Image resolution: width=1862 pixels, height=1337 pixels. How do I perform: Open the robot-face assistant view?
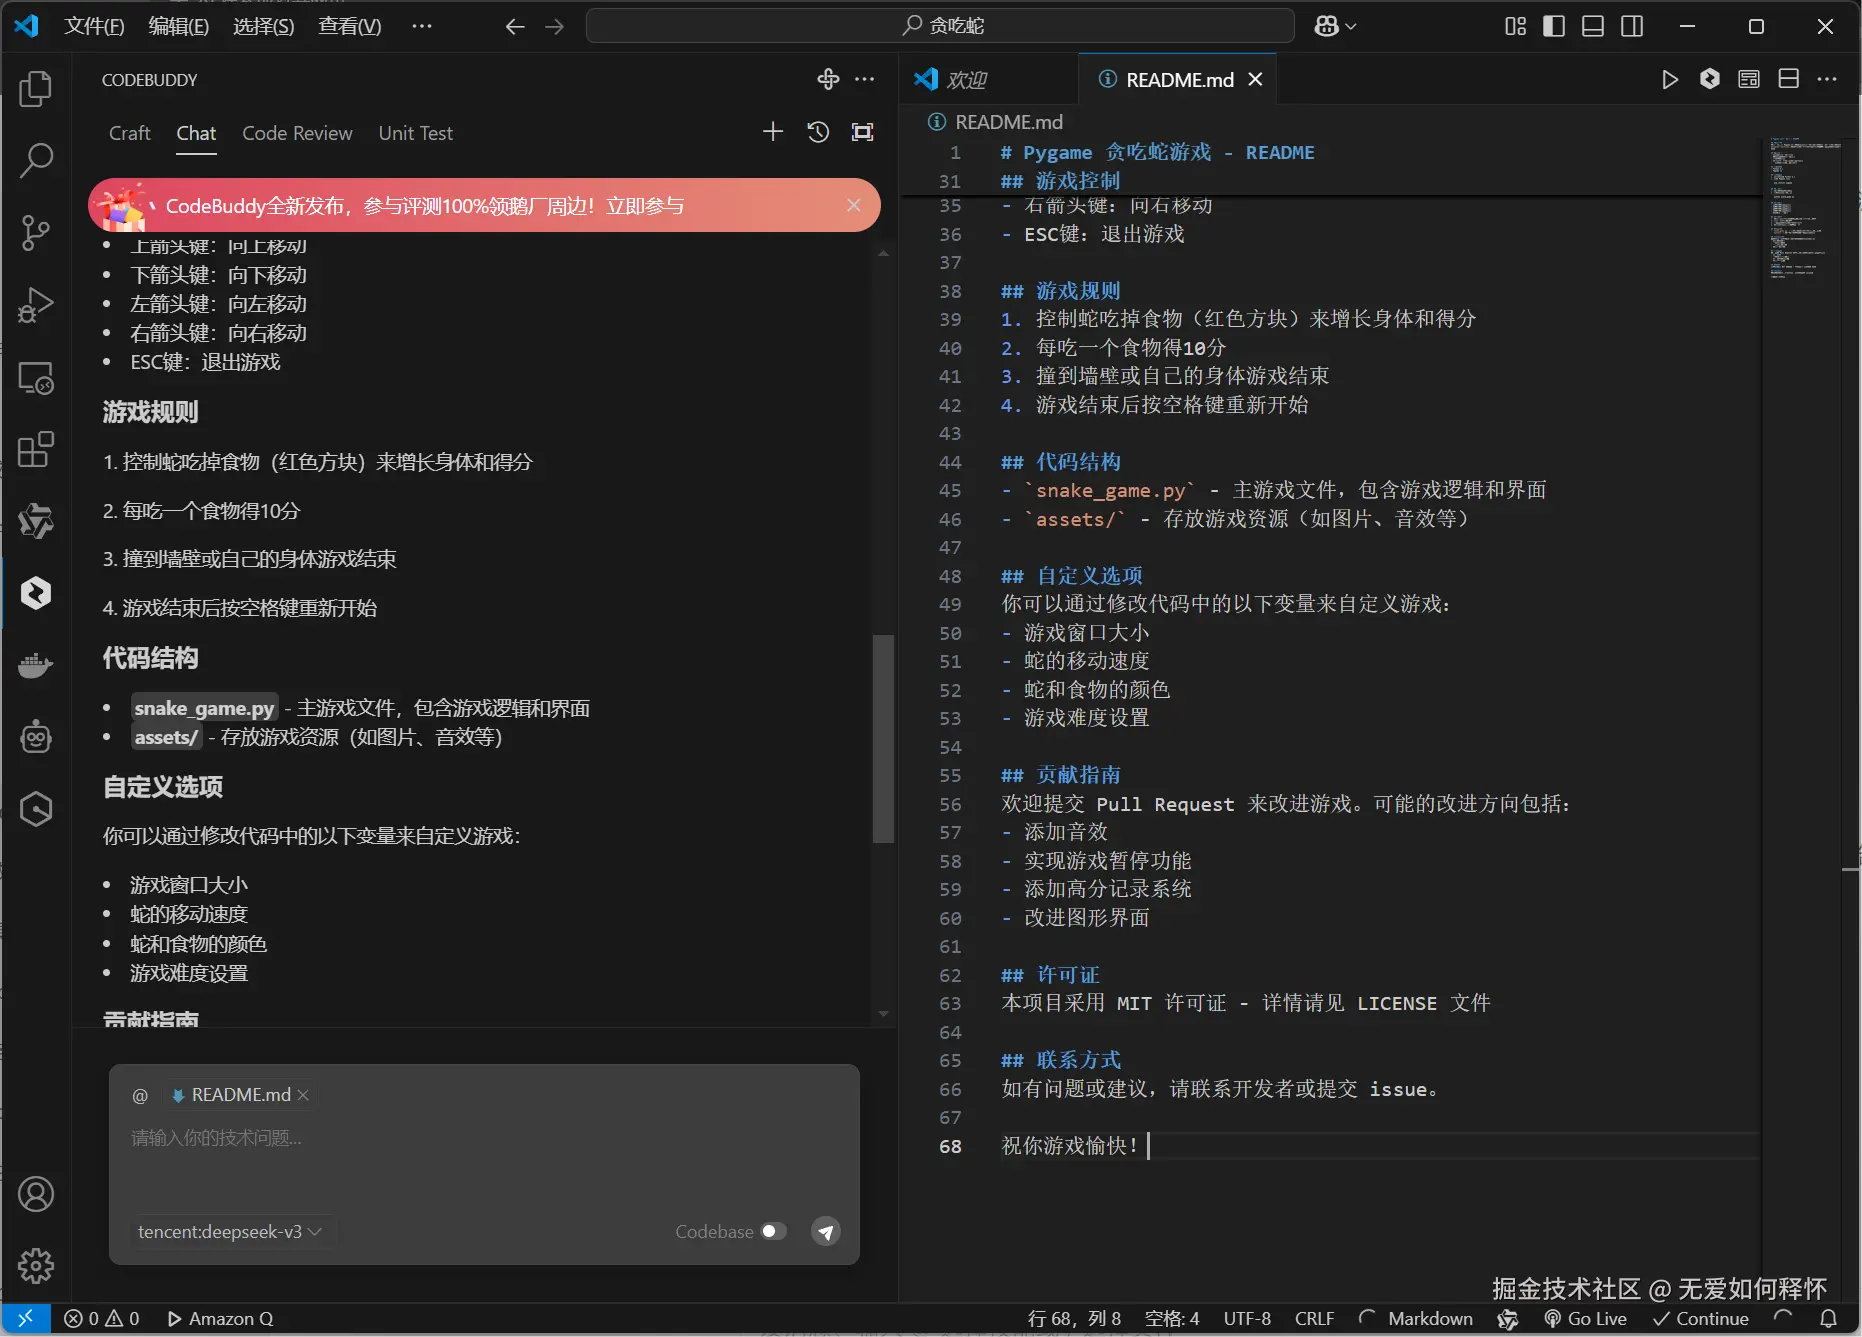coord(36,737)
